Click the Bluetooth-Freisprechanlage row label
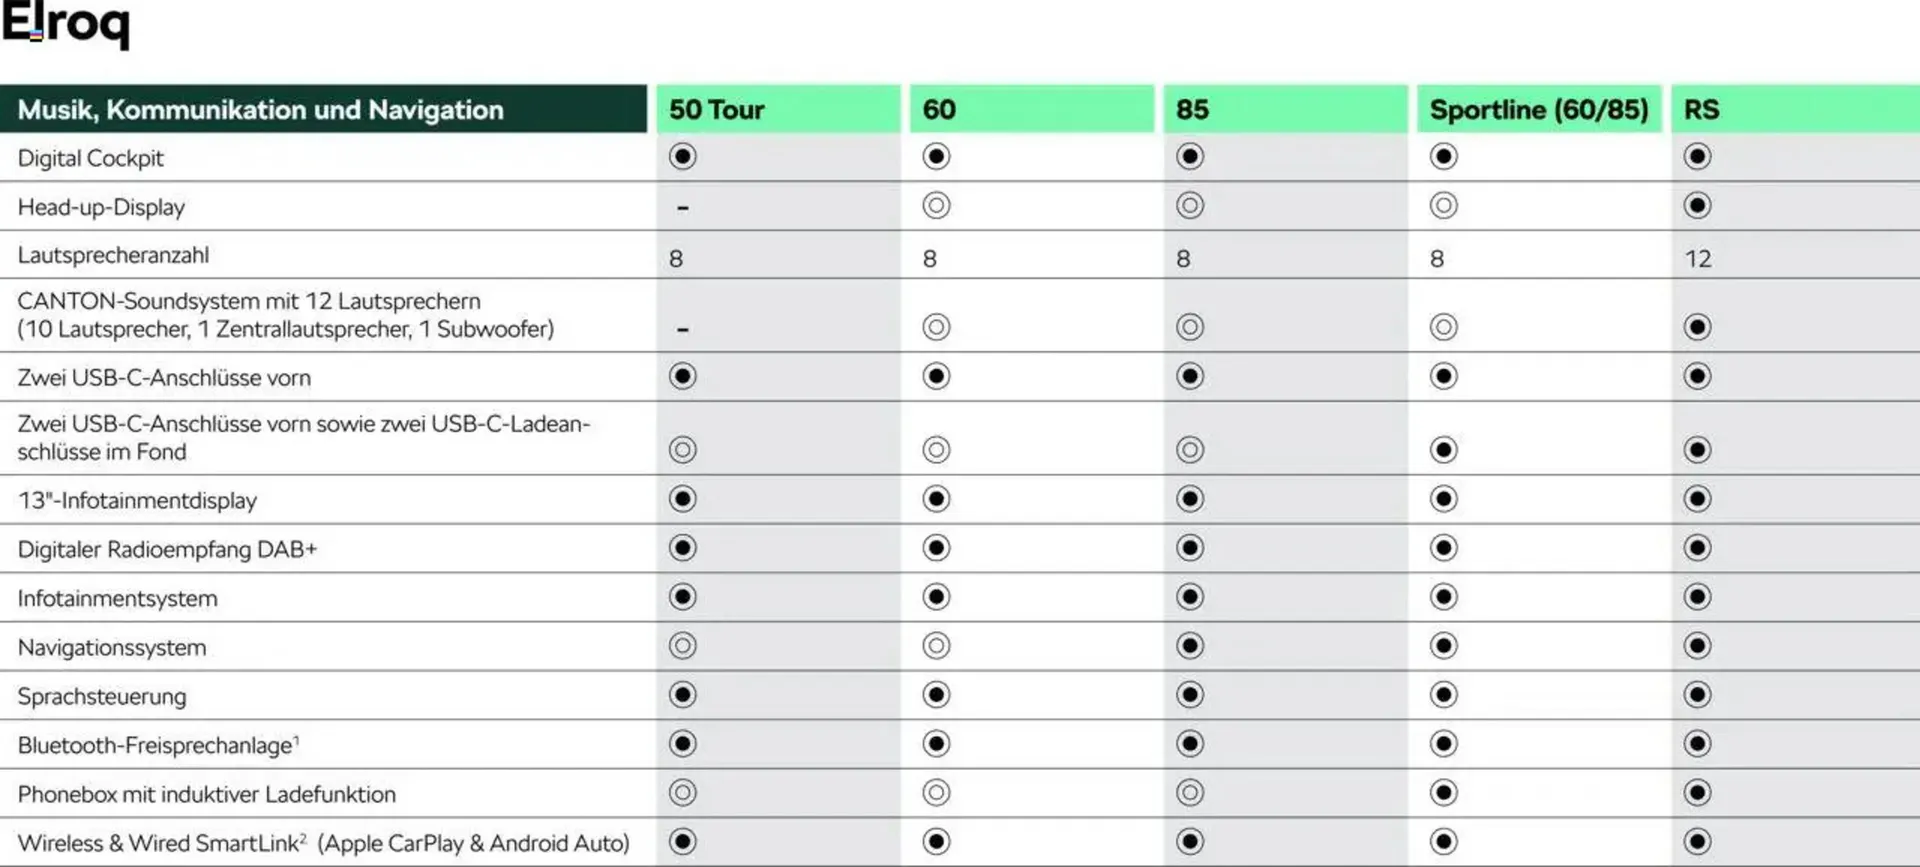This screenshot has width=1920, height=867. tap(158, 745)
